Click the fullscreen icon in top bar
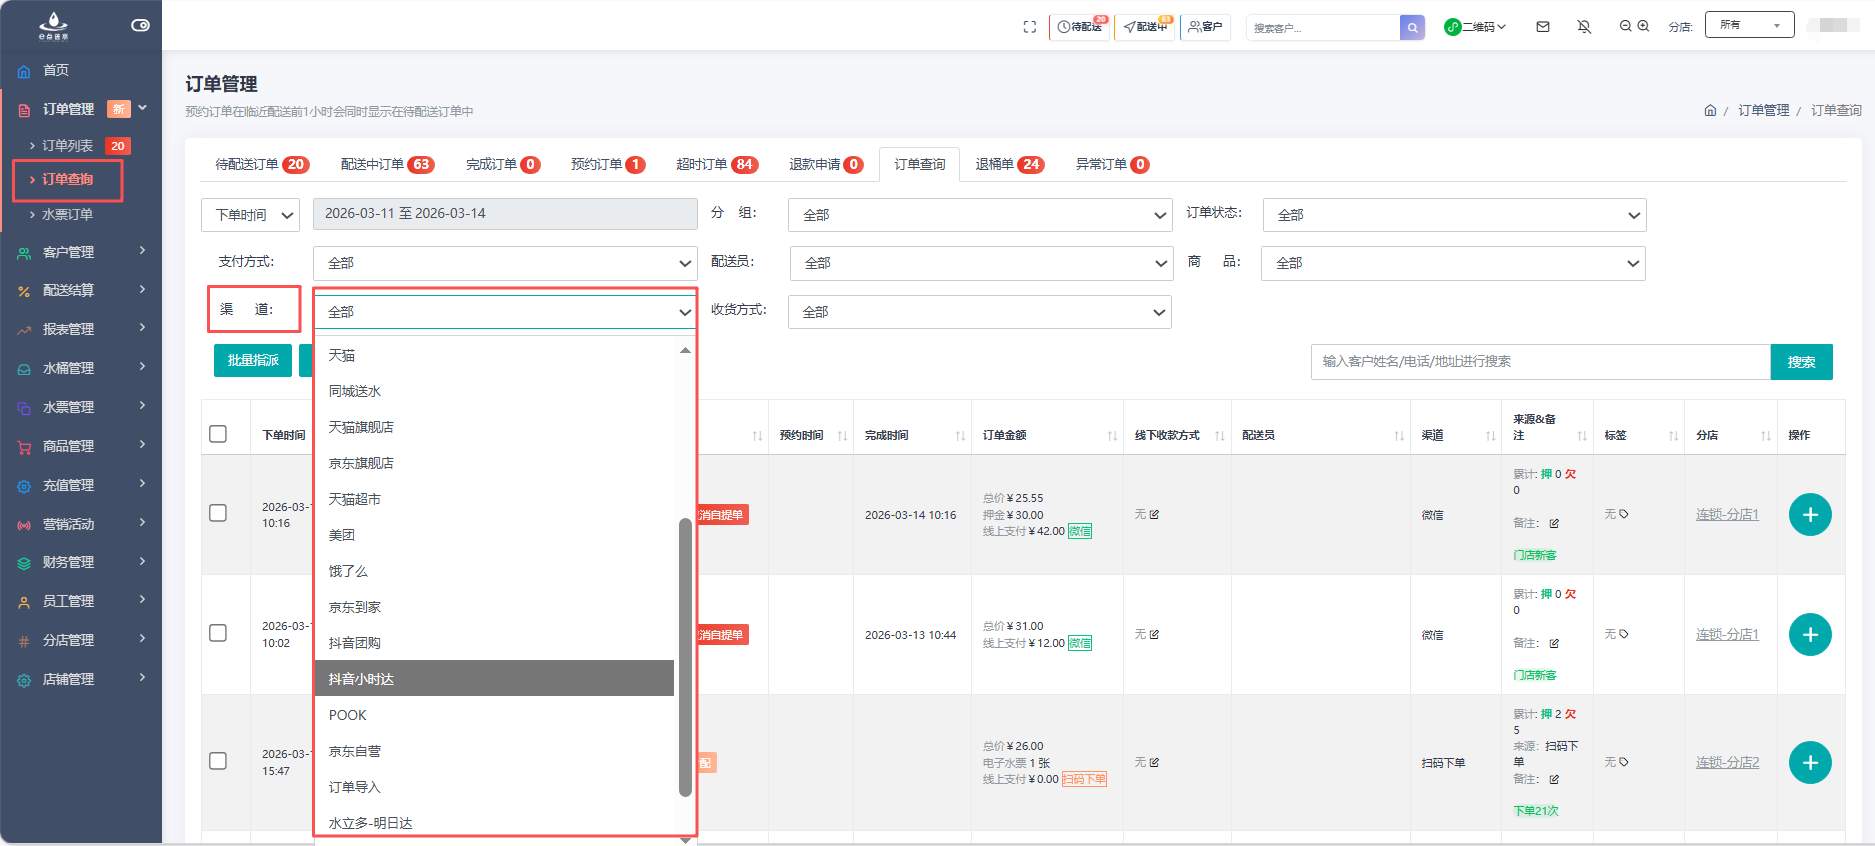The height and width of the screenshot is (846, 1875). pos(1029,27)
